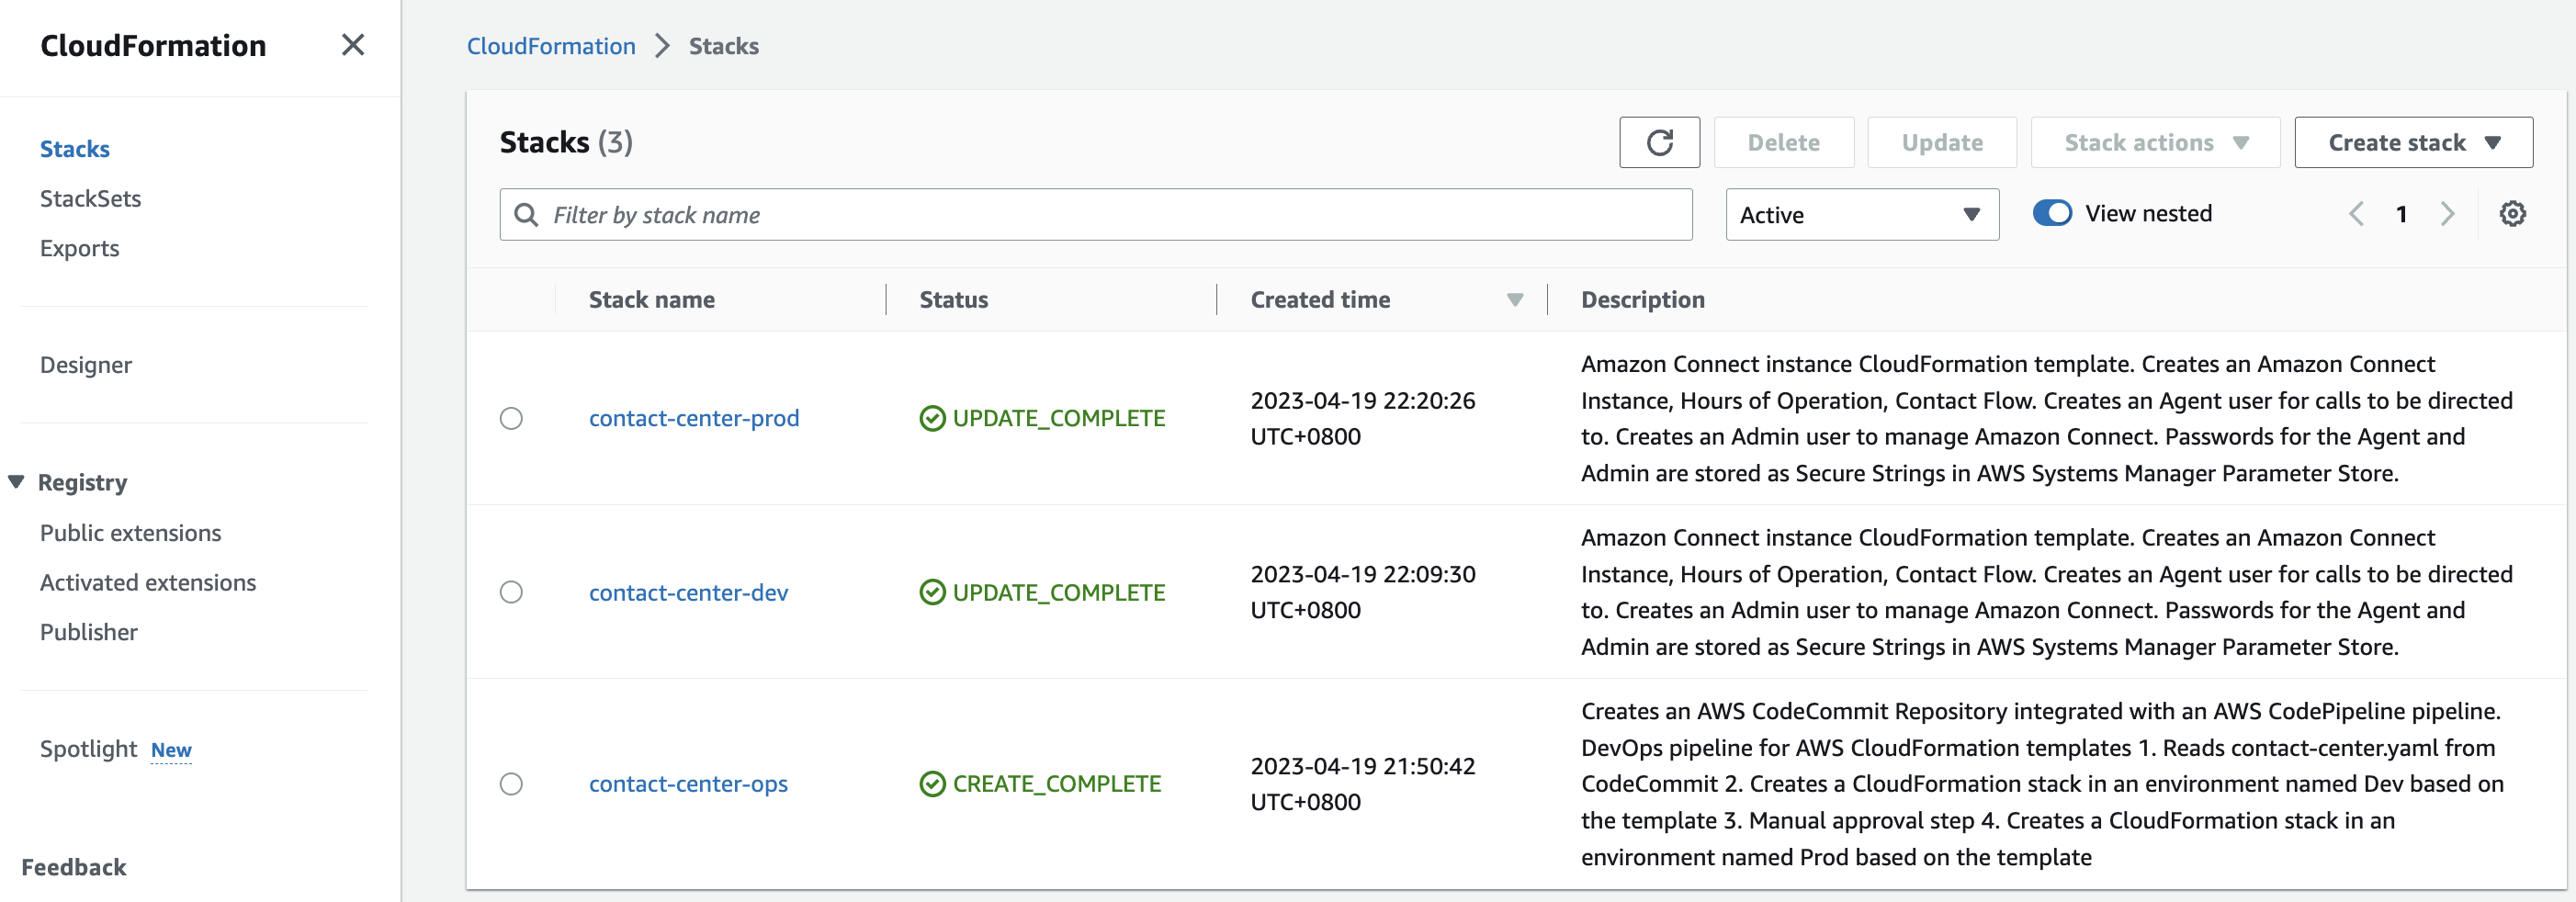2576x902 pixels.
Task: Open Public extensions in the sidebar
Action: [x=130, y=533]
